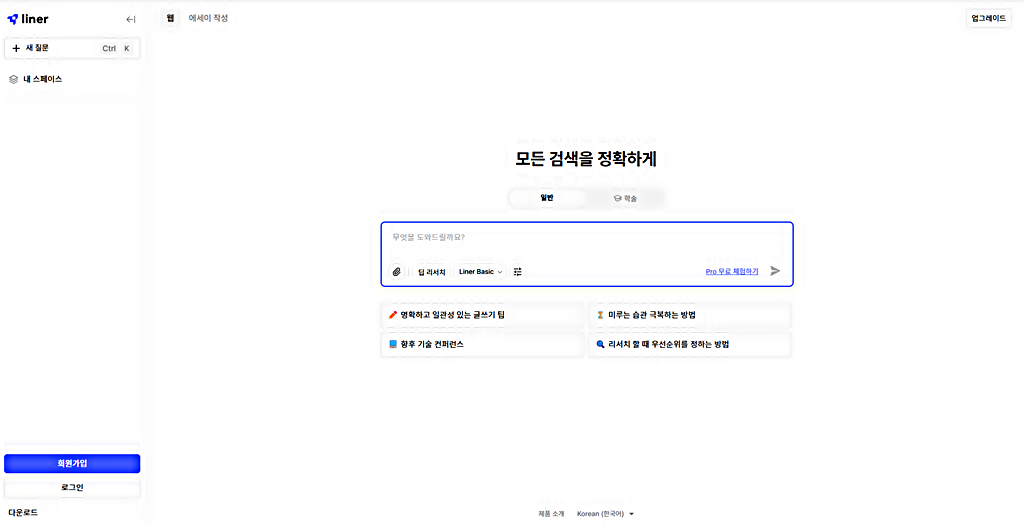Screen dimensions: 1024x525
Task: Switch to the 에세이 작성 tab
Action: point(208,18)
